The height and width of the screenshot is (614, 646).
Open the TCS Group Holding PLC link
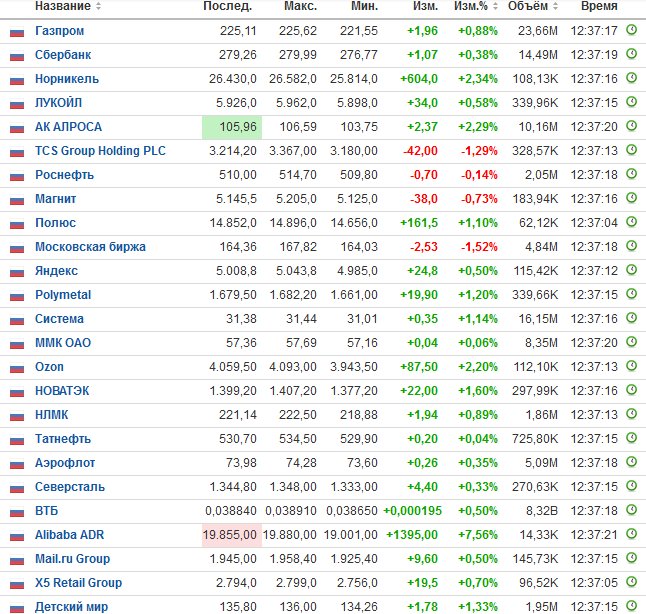point(100,151)
